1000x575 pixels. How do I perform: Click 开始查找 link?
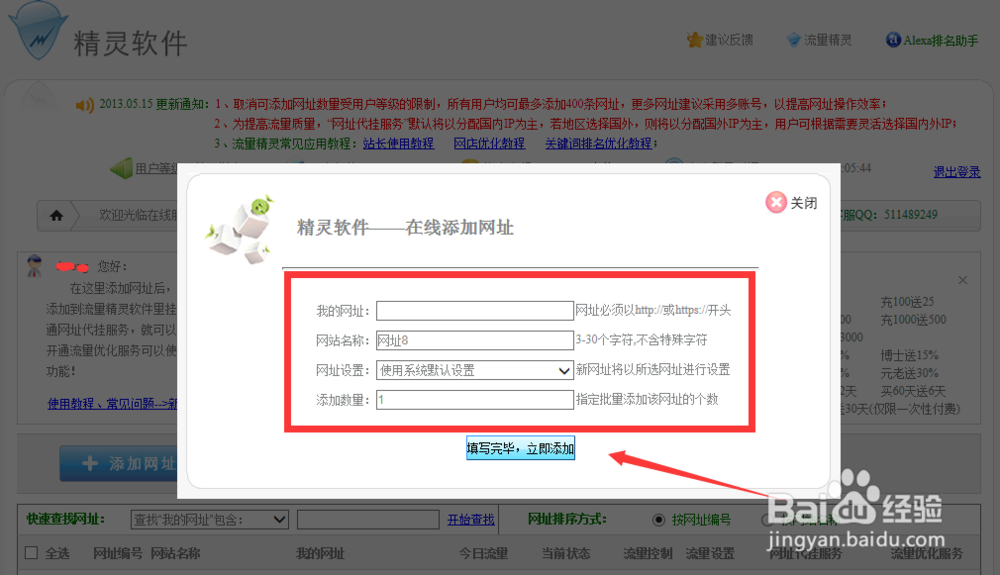[x=471, y=520]
